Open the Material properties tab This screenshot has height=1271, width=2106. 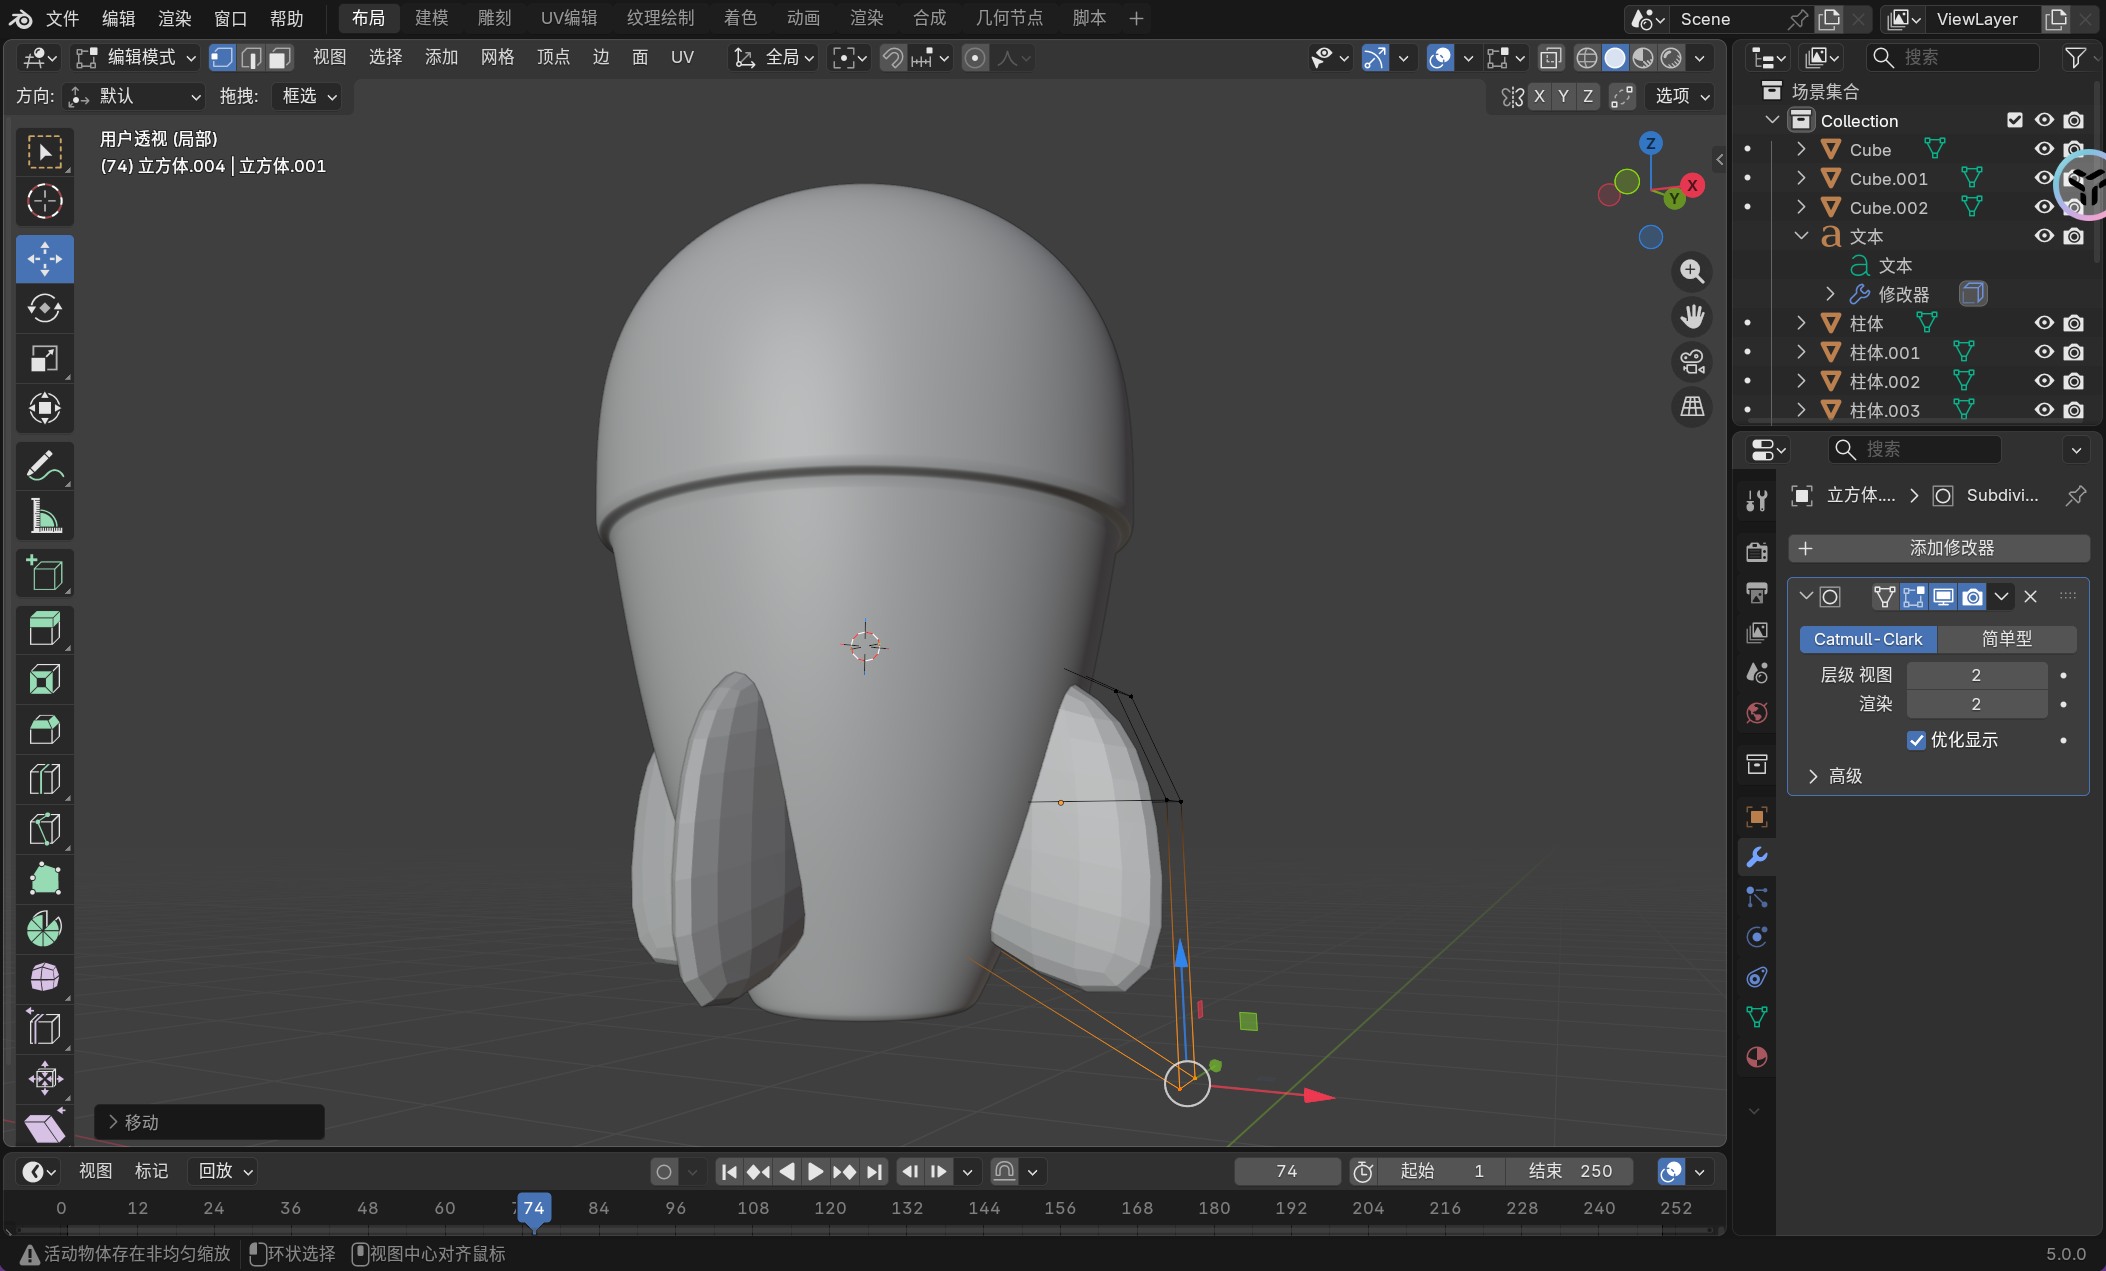pyautogui.click(x=1756, y=1057)
